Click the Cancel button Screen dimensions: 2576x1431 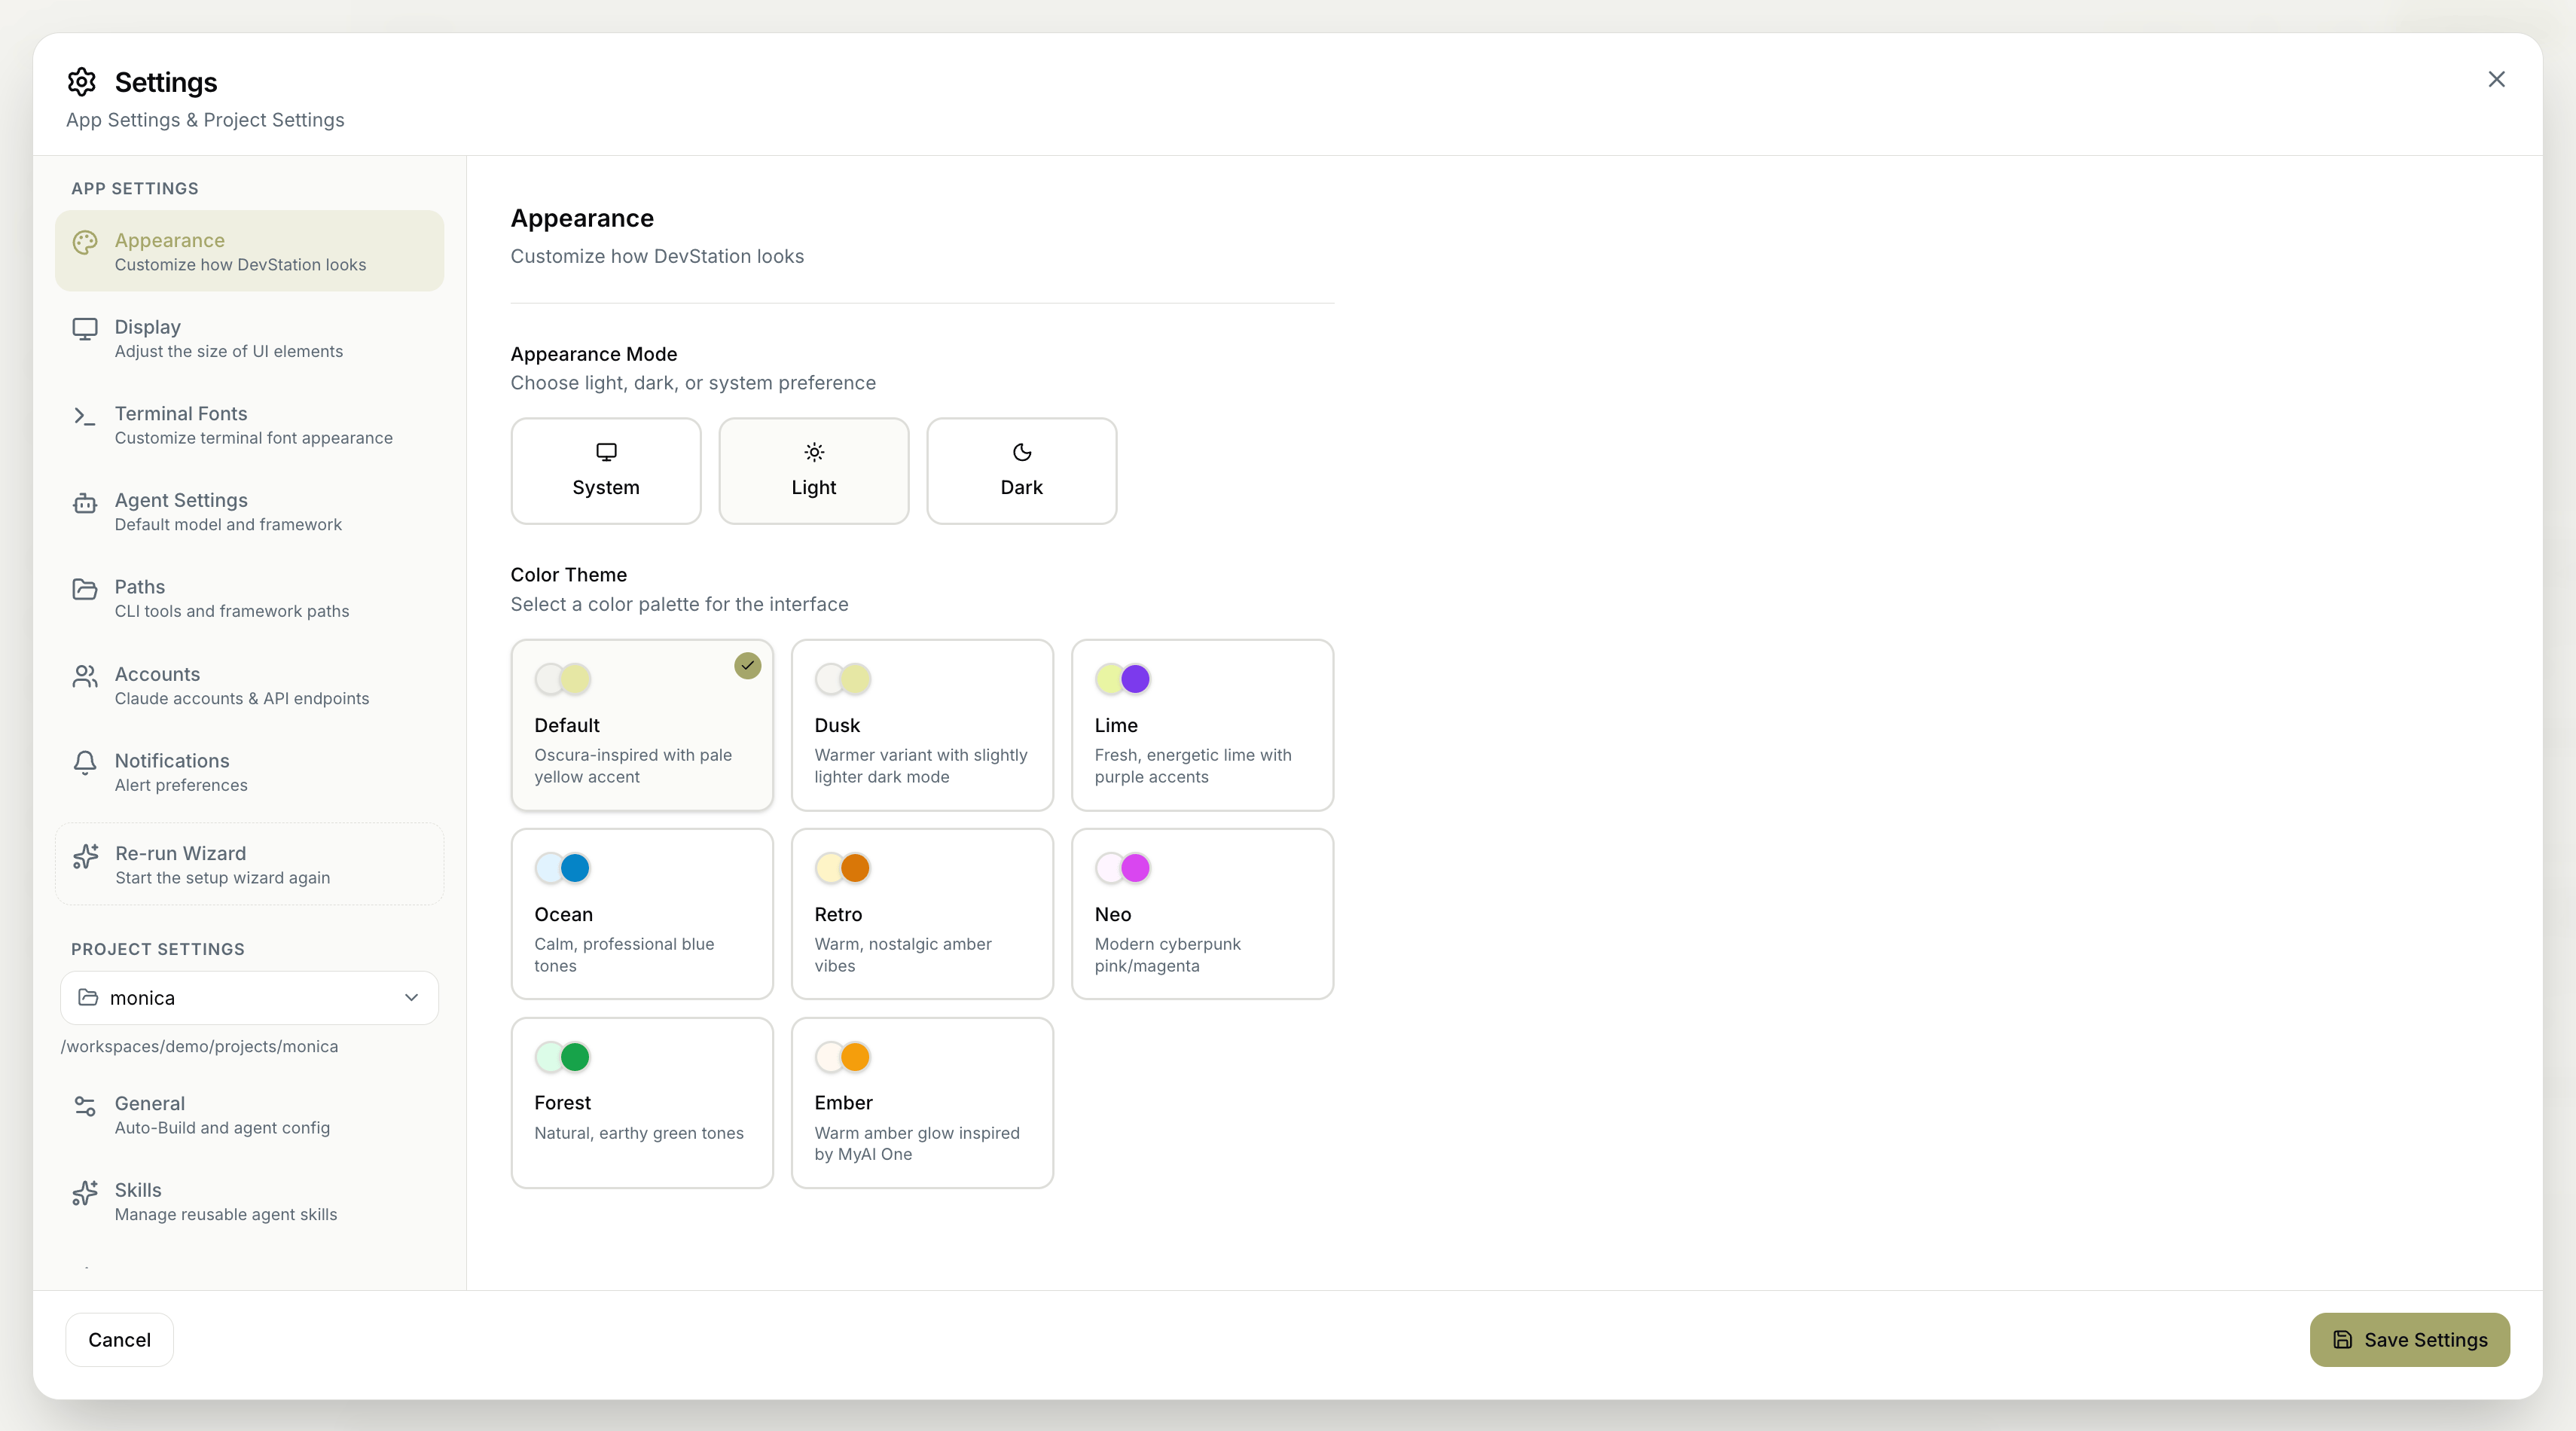pyautogui.click(x=119, y=1340)
